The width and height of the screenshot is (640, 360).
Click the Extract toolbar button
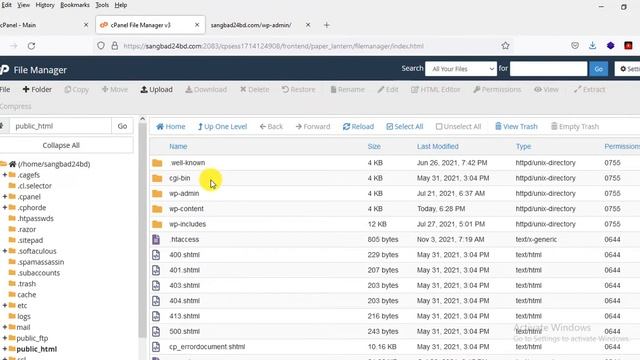589,89
